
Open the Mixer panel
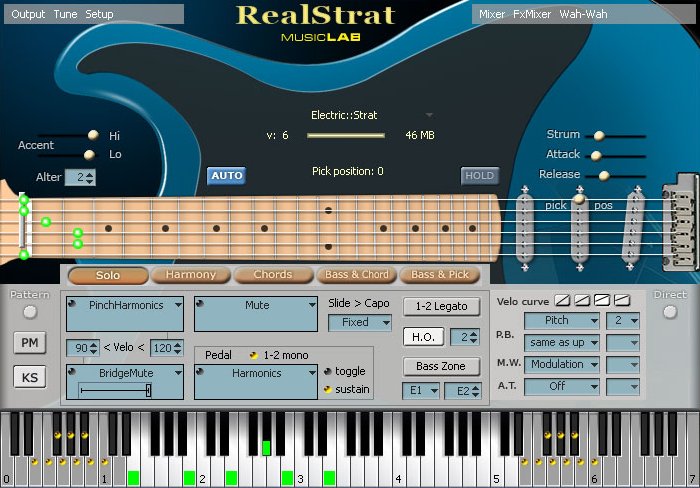[492, 14]
